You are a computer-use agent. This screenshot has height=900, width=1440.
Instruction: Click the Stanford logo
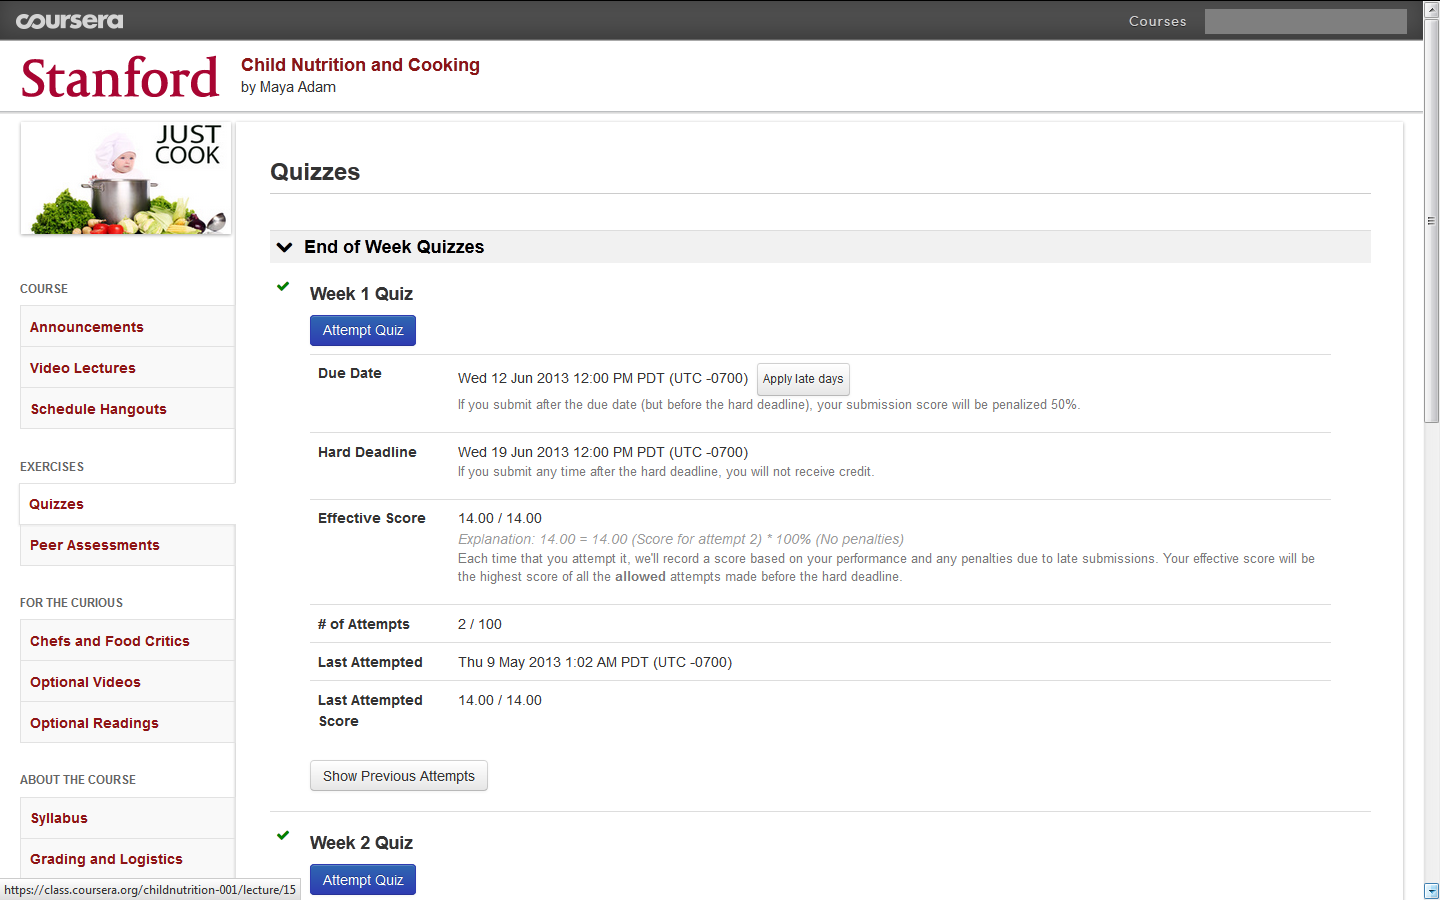[x=120, y=78]
